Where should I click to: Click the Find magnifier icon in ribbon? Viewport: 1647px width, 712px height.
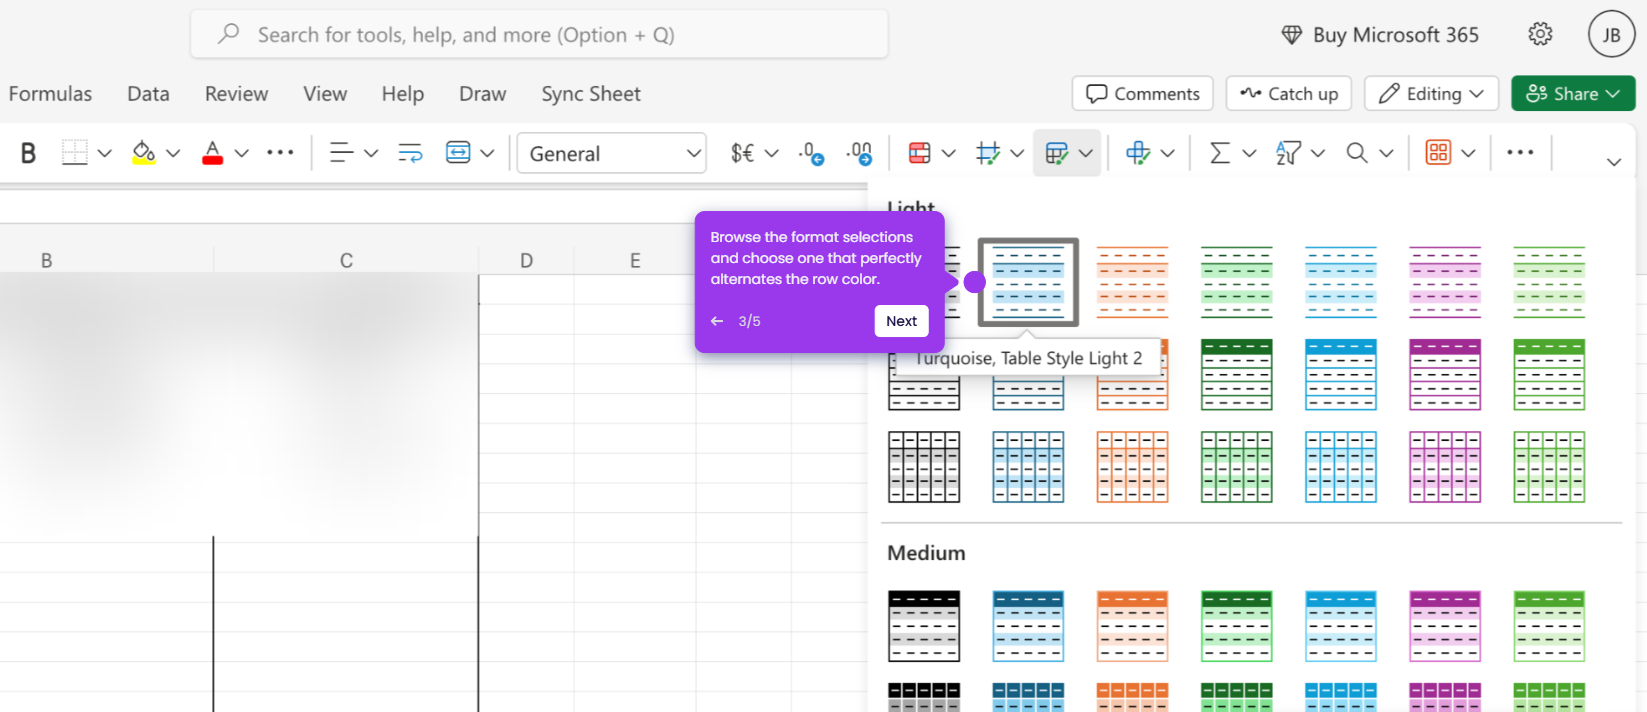pos(1356,153)
